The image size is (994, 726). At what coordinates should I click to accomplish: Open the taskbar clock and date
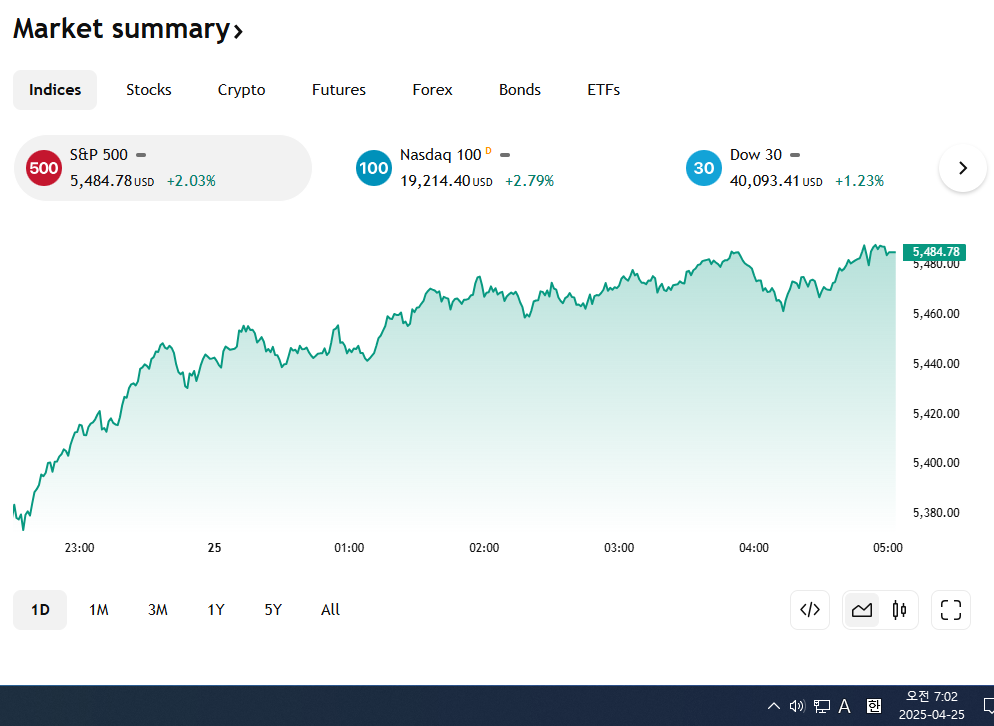pyautogui.click(x=931, y=705)
